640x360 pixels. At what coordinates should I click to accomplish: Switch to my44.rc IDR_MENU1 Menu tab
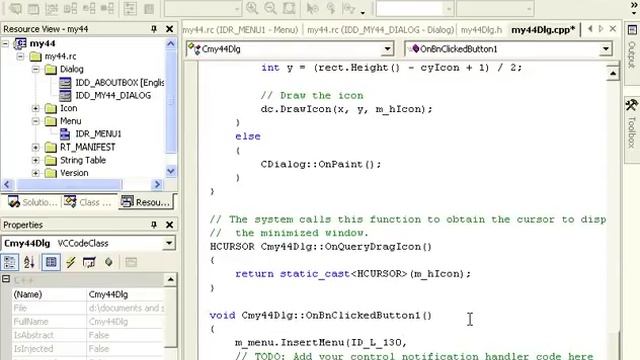tap(240, 30)
